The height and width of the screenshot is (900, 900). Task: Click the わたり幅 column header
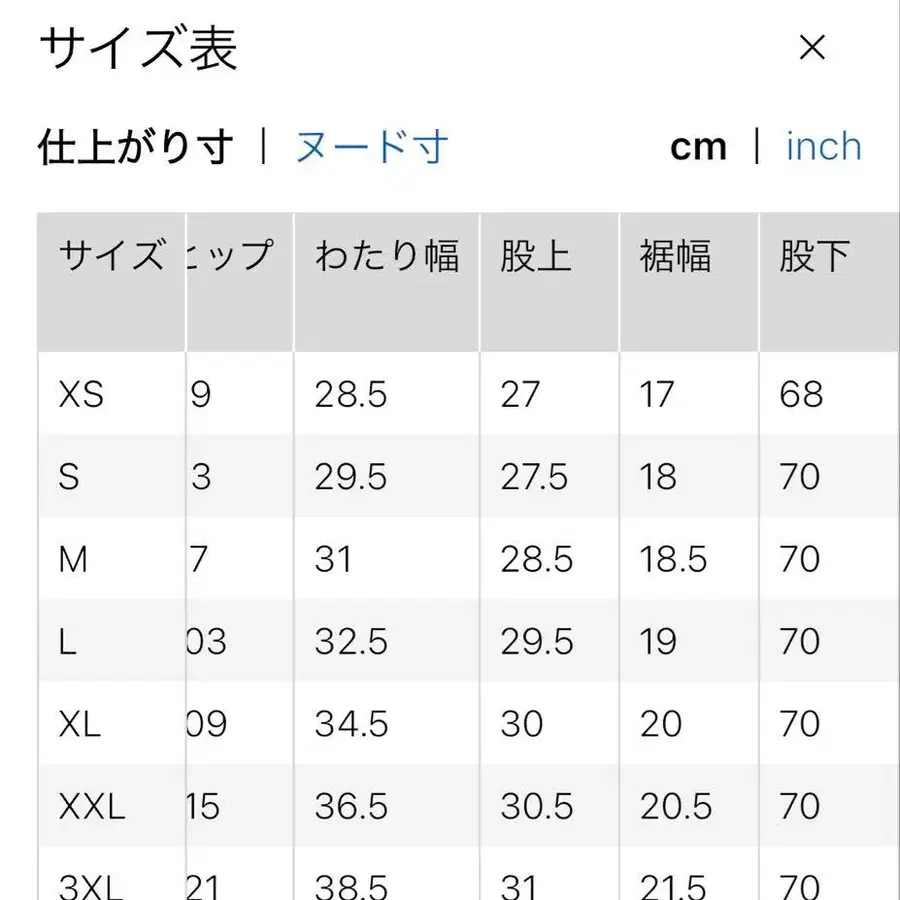(386, 257)
